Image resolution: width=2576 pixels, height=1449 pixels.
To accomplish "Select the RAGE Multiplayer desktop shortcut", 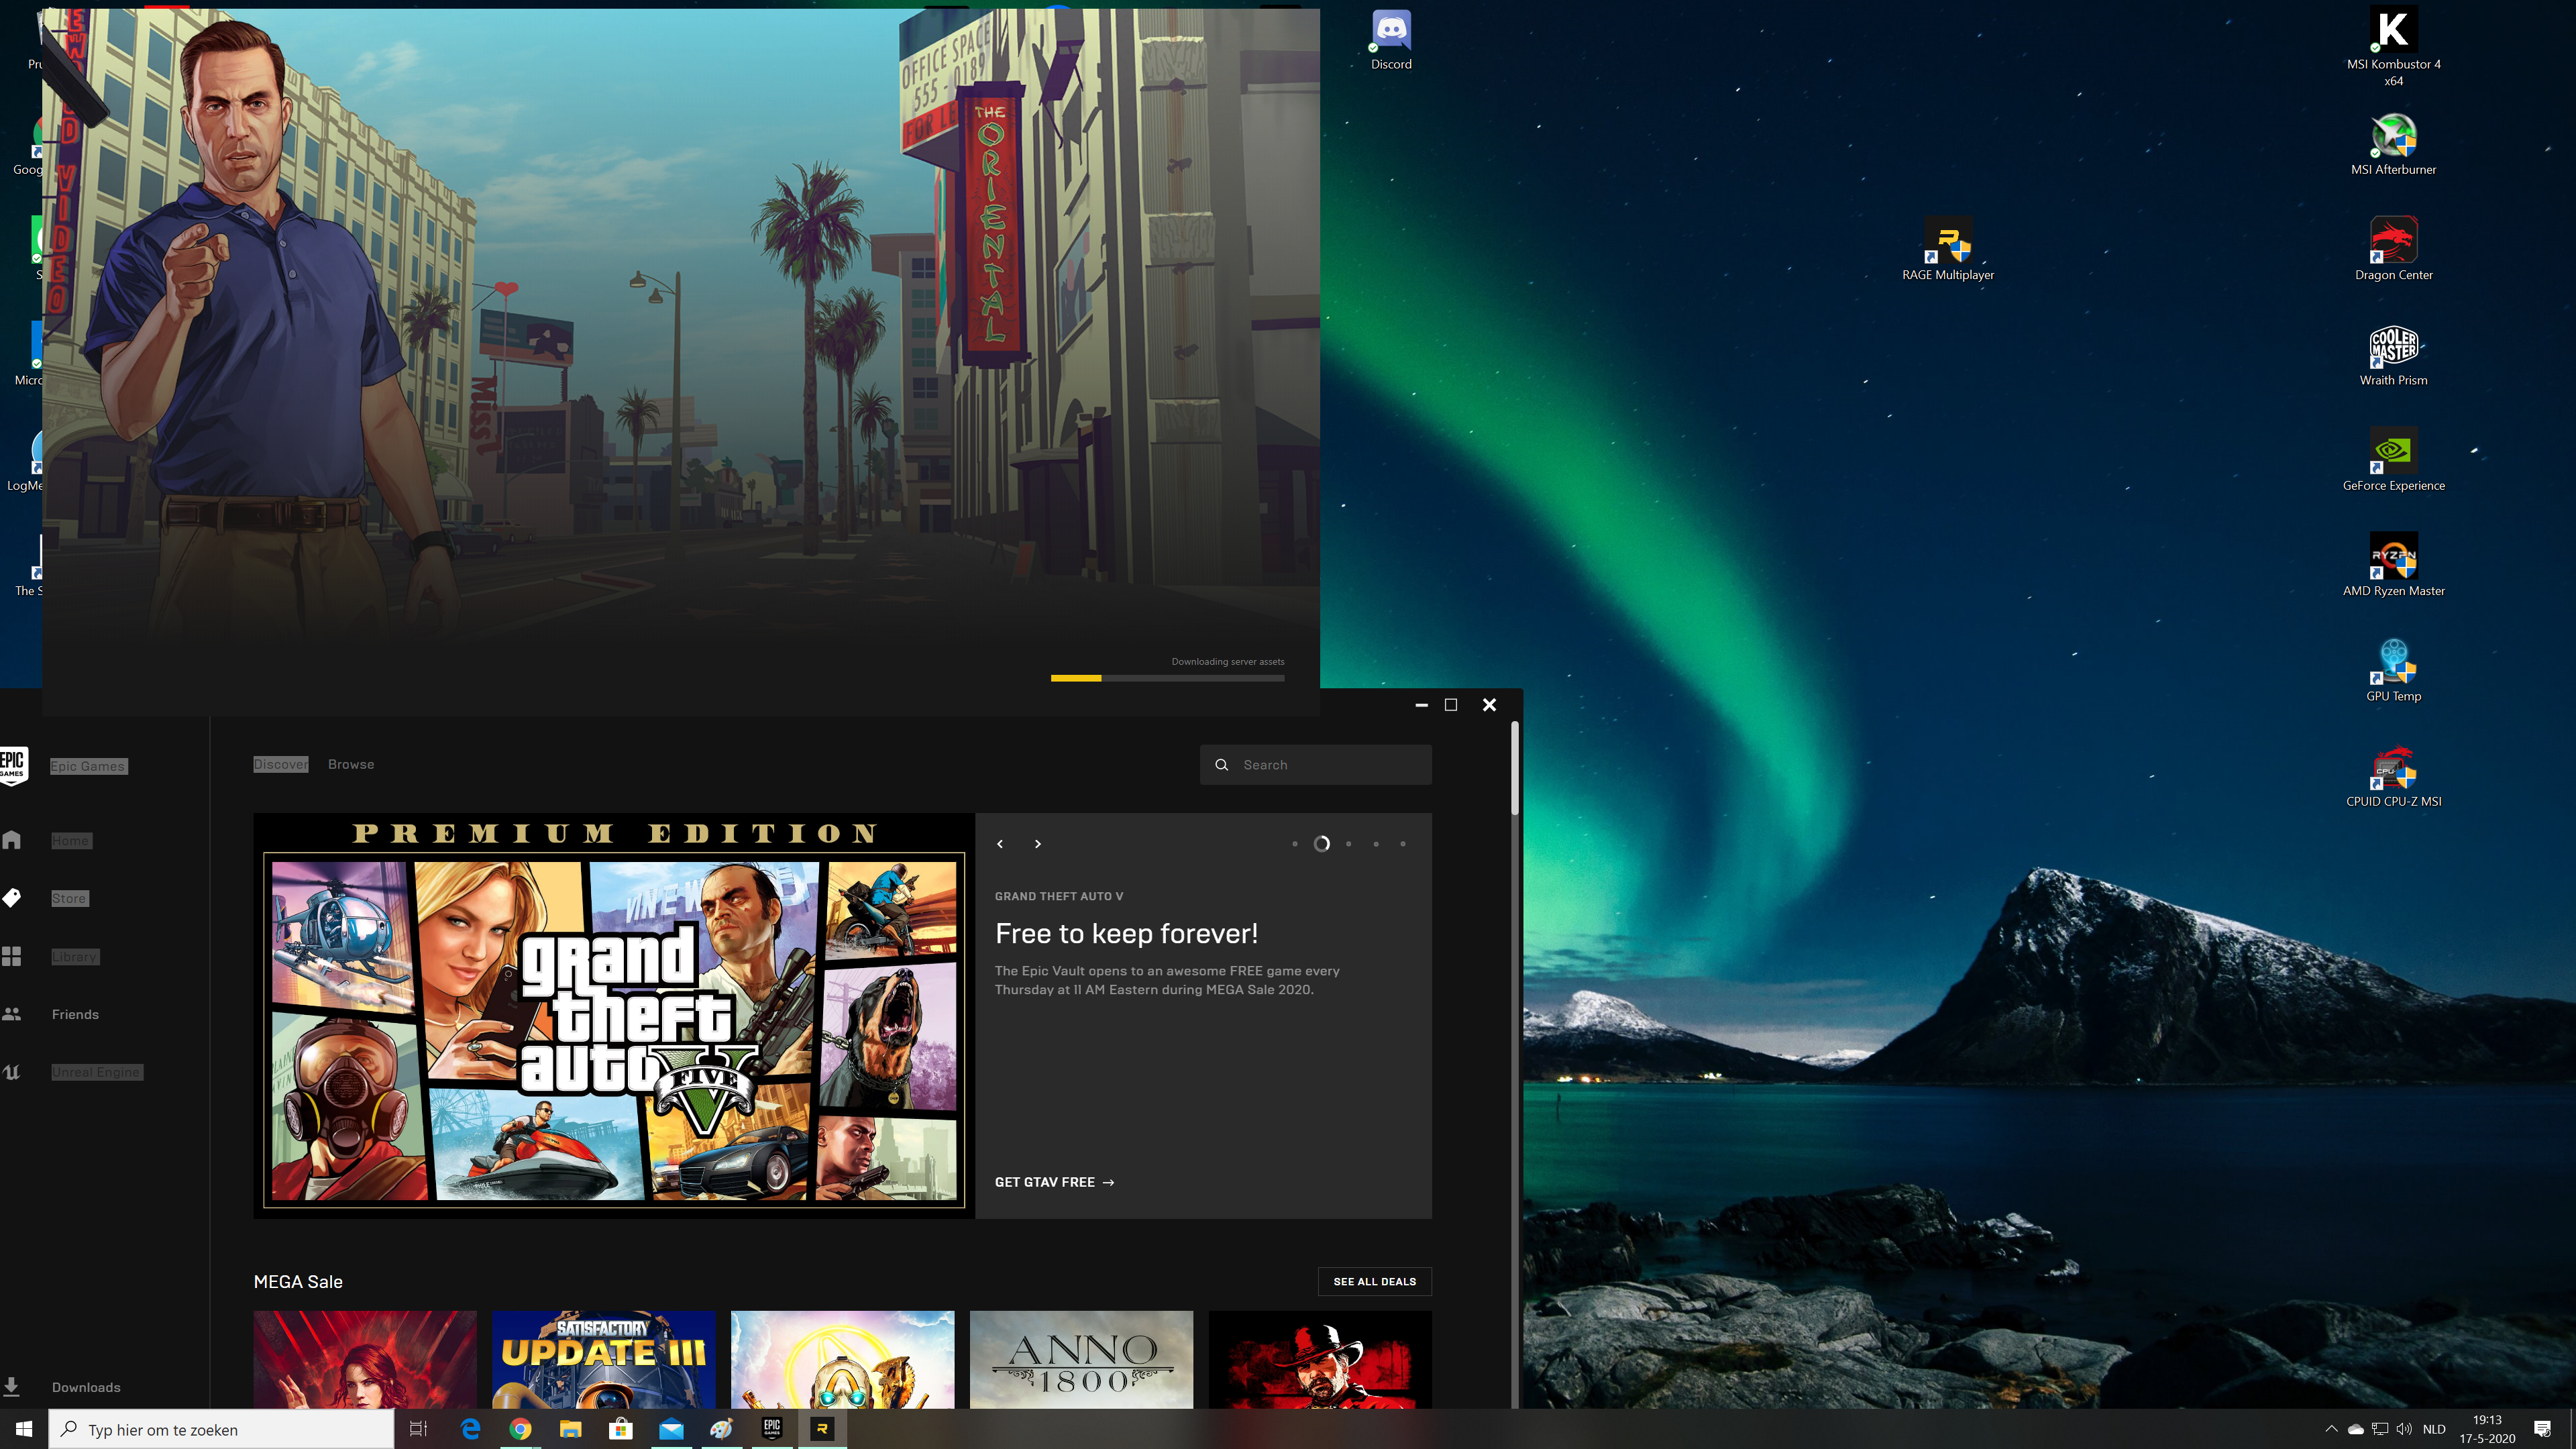I will pyautogui.click(x=1947, y=250).
